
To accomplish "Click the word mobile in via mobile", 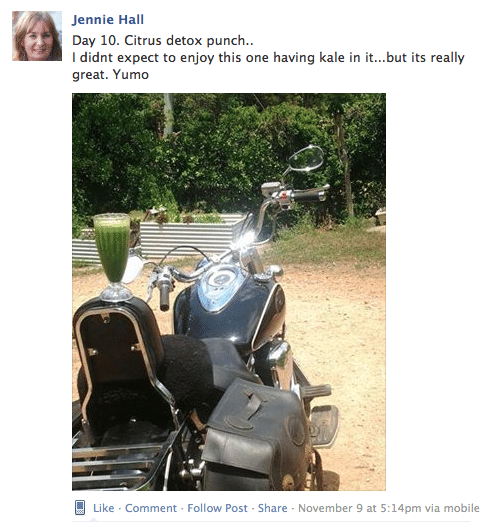I will pos(462,508).
